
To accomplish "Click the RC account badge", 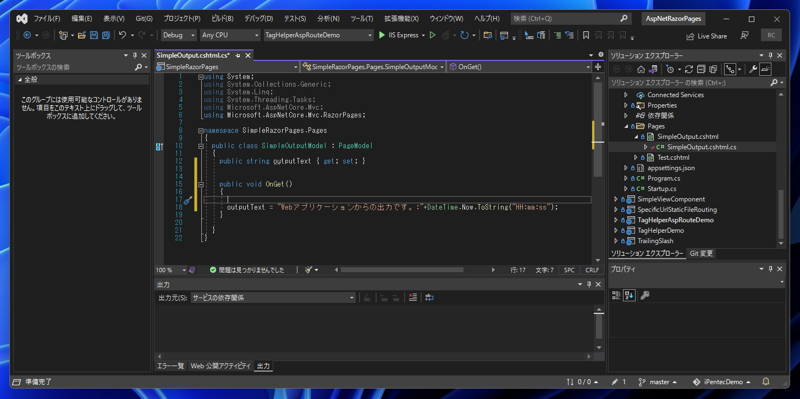I will coord(771,35).
